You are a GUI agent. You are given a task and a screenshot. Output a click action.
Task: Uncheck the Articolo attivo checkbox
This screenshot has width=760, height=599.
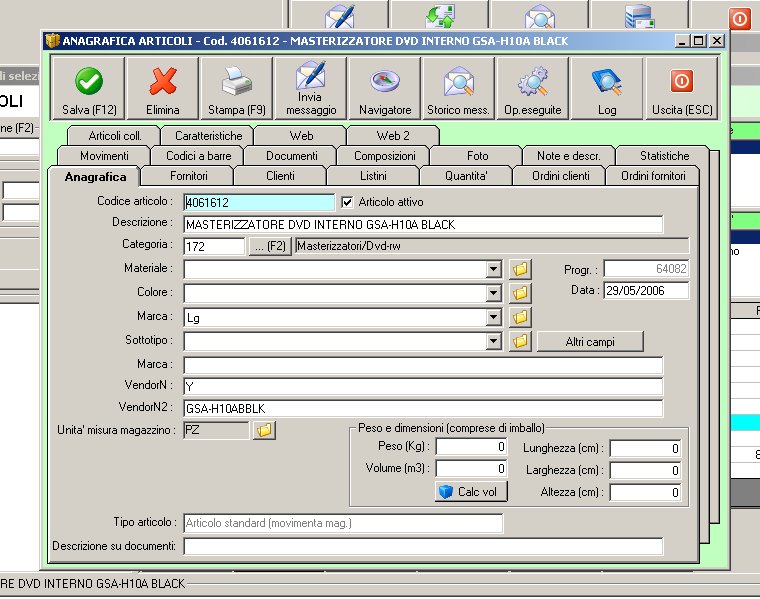tap(348, 202)
